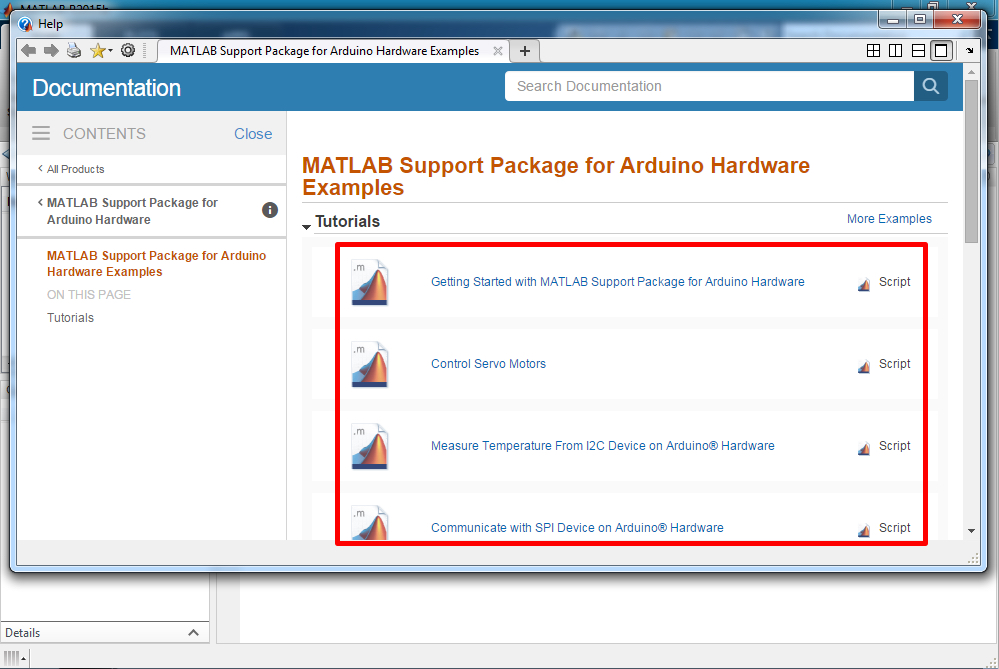The height and width of the screenshot is (669, 999).
Task: Open Measure Temperature From I2C Device example
Action: pos(603,446)
